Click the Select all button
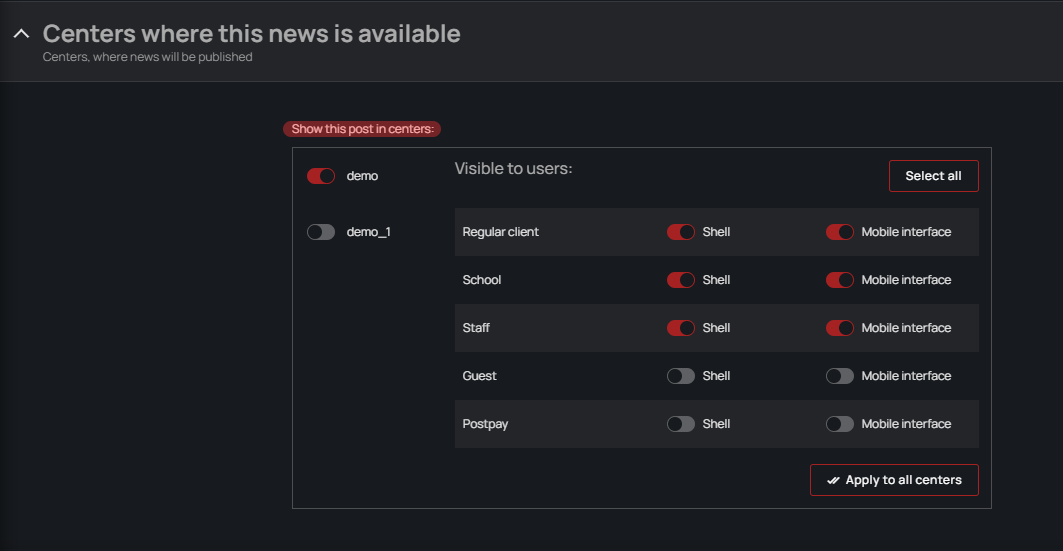Screen dimensions: 1063x551 pyautogui.click(x=933, y=176)
